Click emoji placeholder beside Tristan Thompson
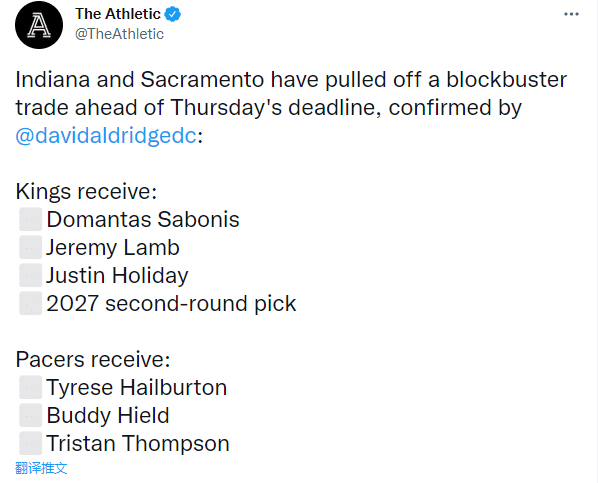 tap(31, 443)
